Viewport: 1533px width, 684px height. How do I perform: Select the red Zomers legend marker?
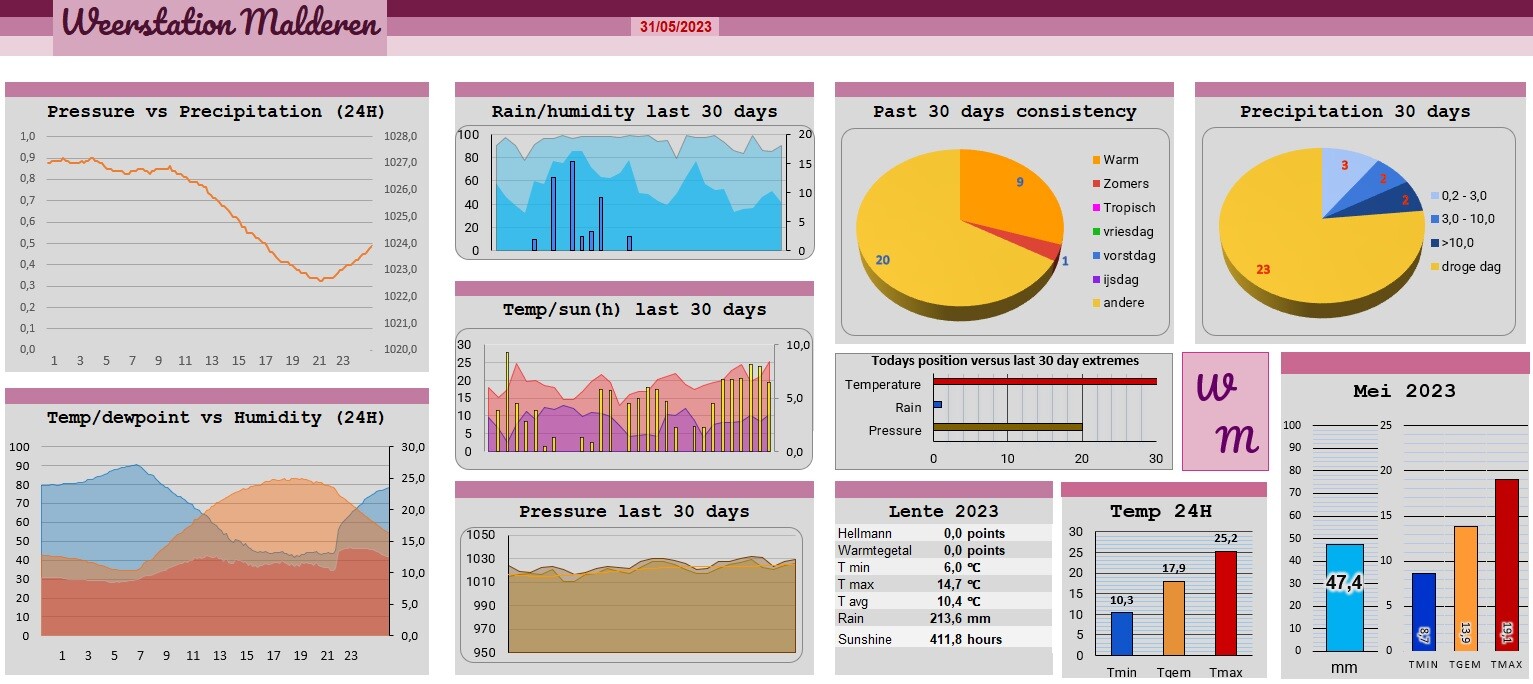[1096, 184]
